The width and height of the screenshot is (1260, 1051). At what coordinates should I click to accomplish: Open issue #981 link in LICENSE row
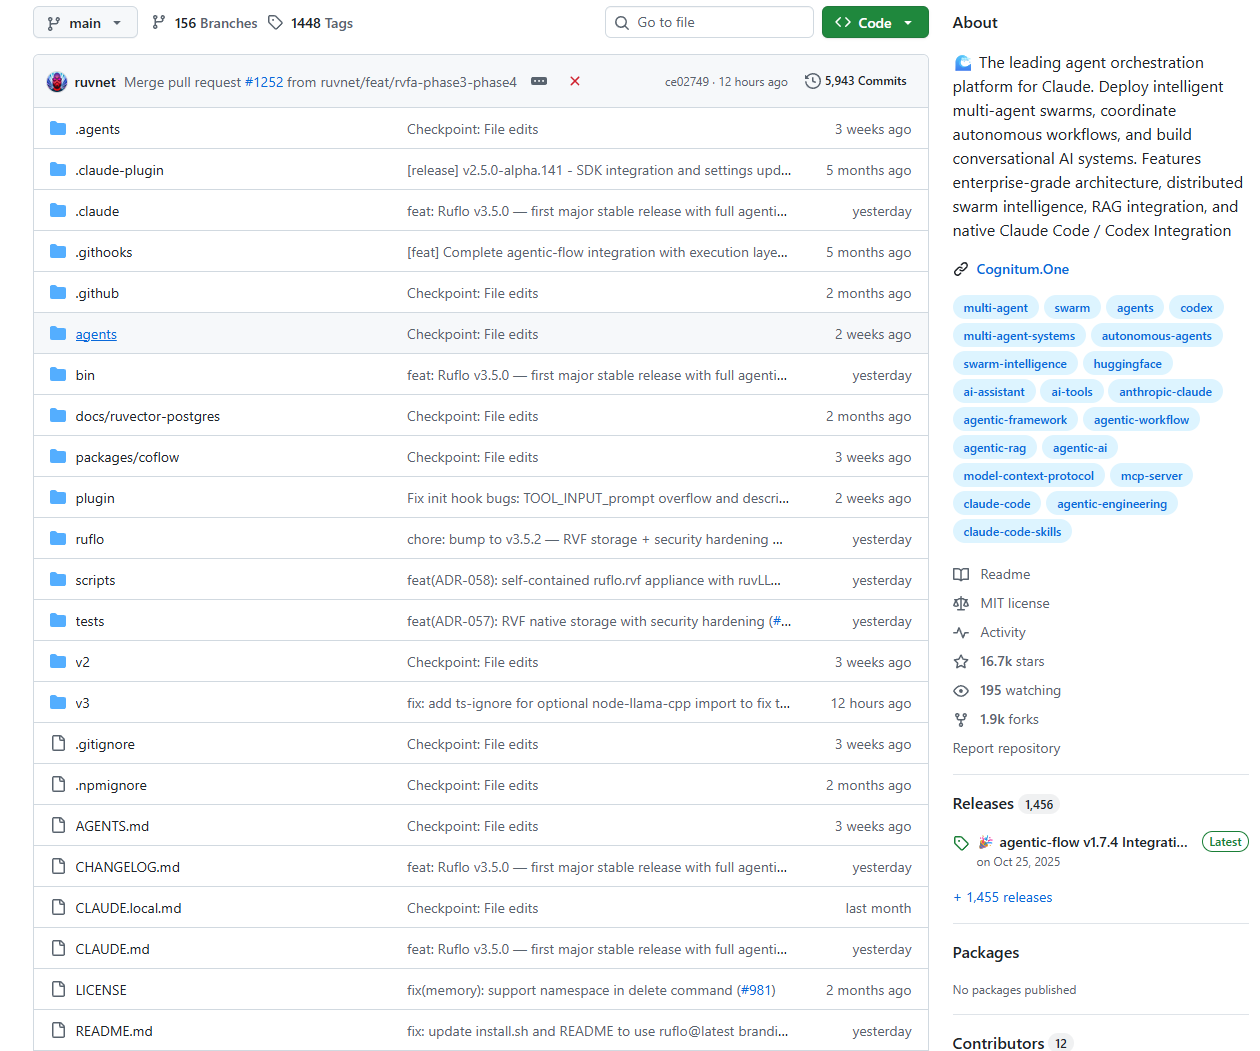pos(756,990)
